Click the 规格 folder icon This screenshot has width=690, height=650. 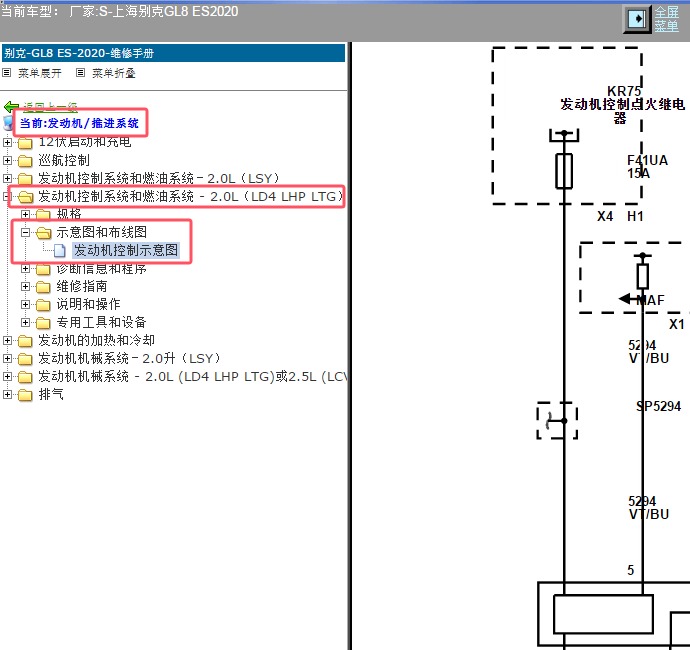pyautogui.click(x=43, y=214)
